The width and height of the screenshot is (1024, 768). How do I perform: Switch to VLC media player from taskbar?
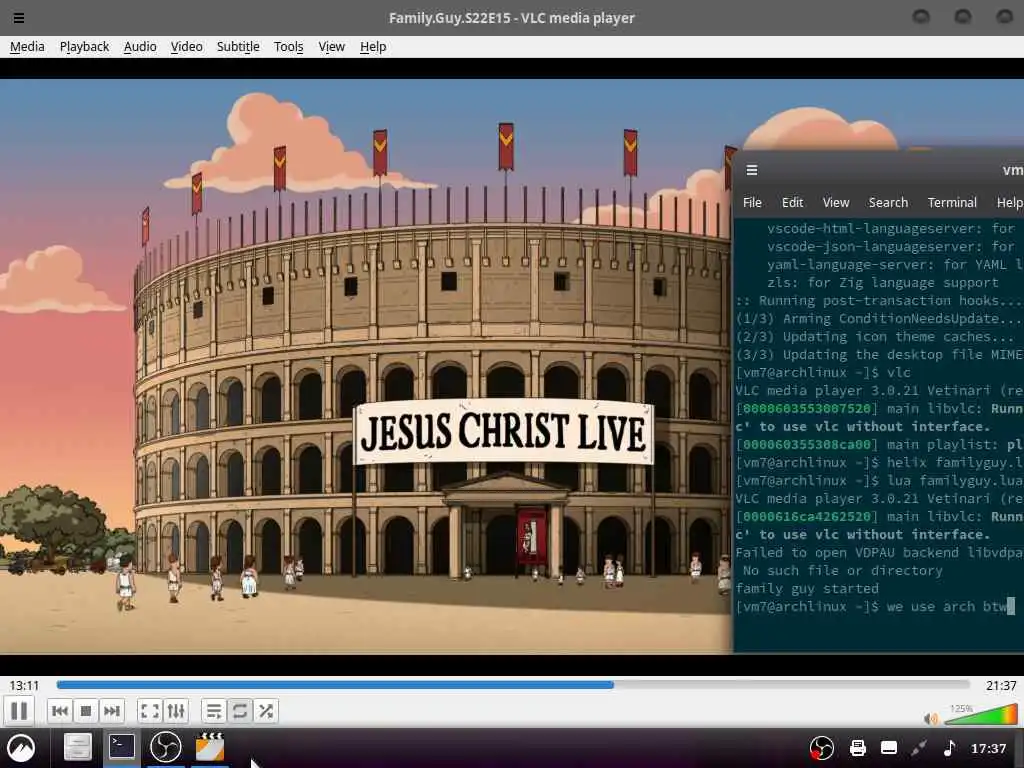pyautogui.click(x=210, y=746)
